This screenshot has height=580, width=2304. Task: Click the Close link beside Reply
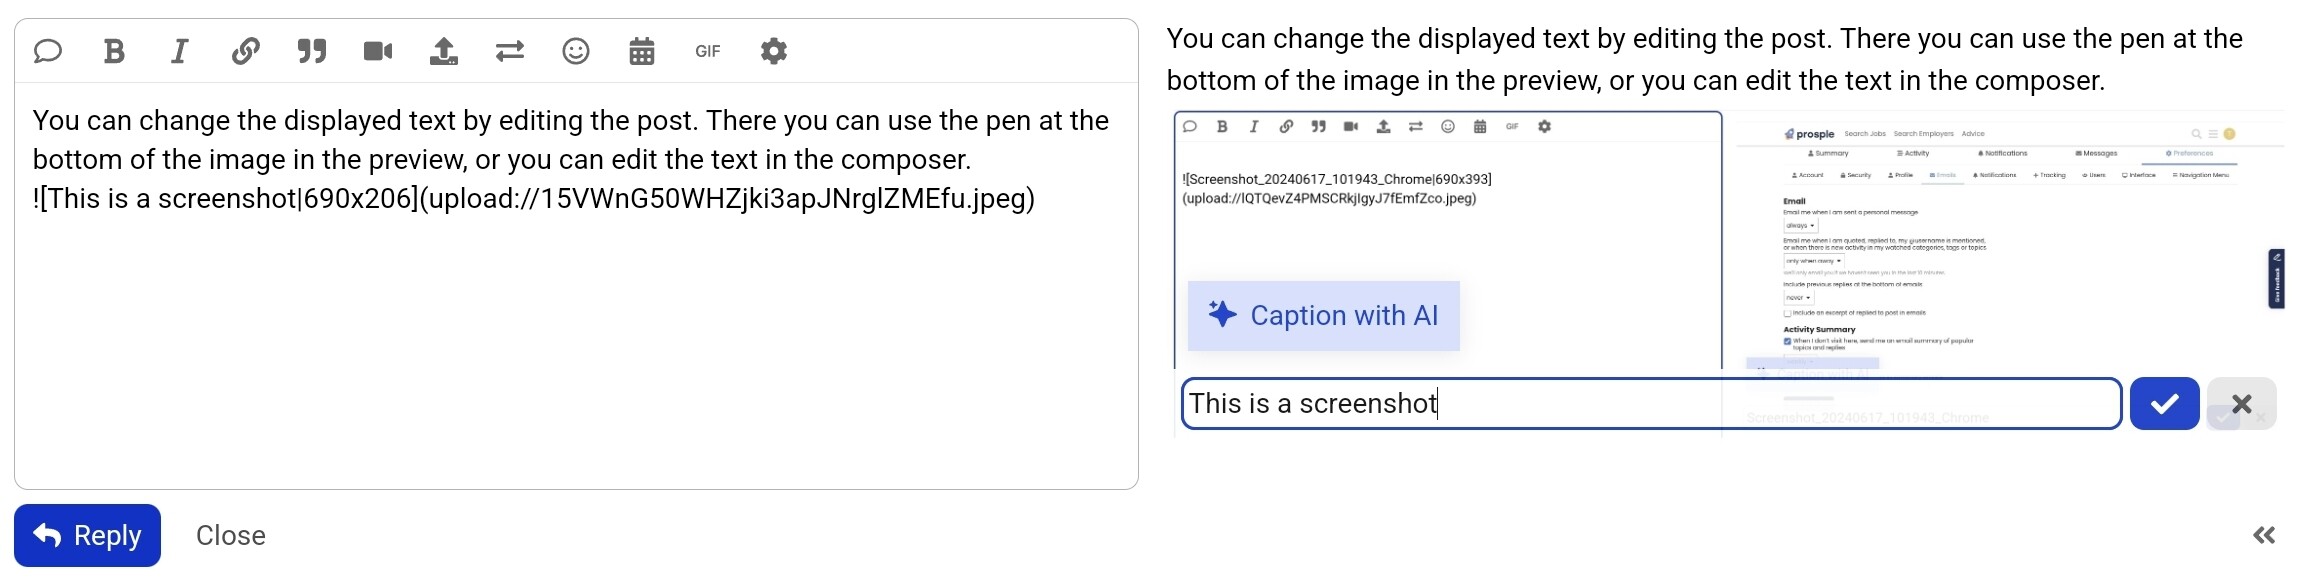click(x=231, y=536)
